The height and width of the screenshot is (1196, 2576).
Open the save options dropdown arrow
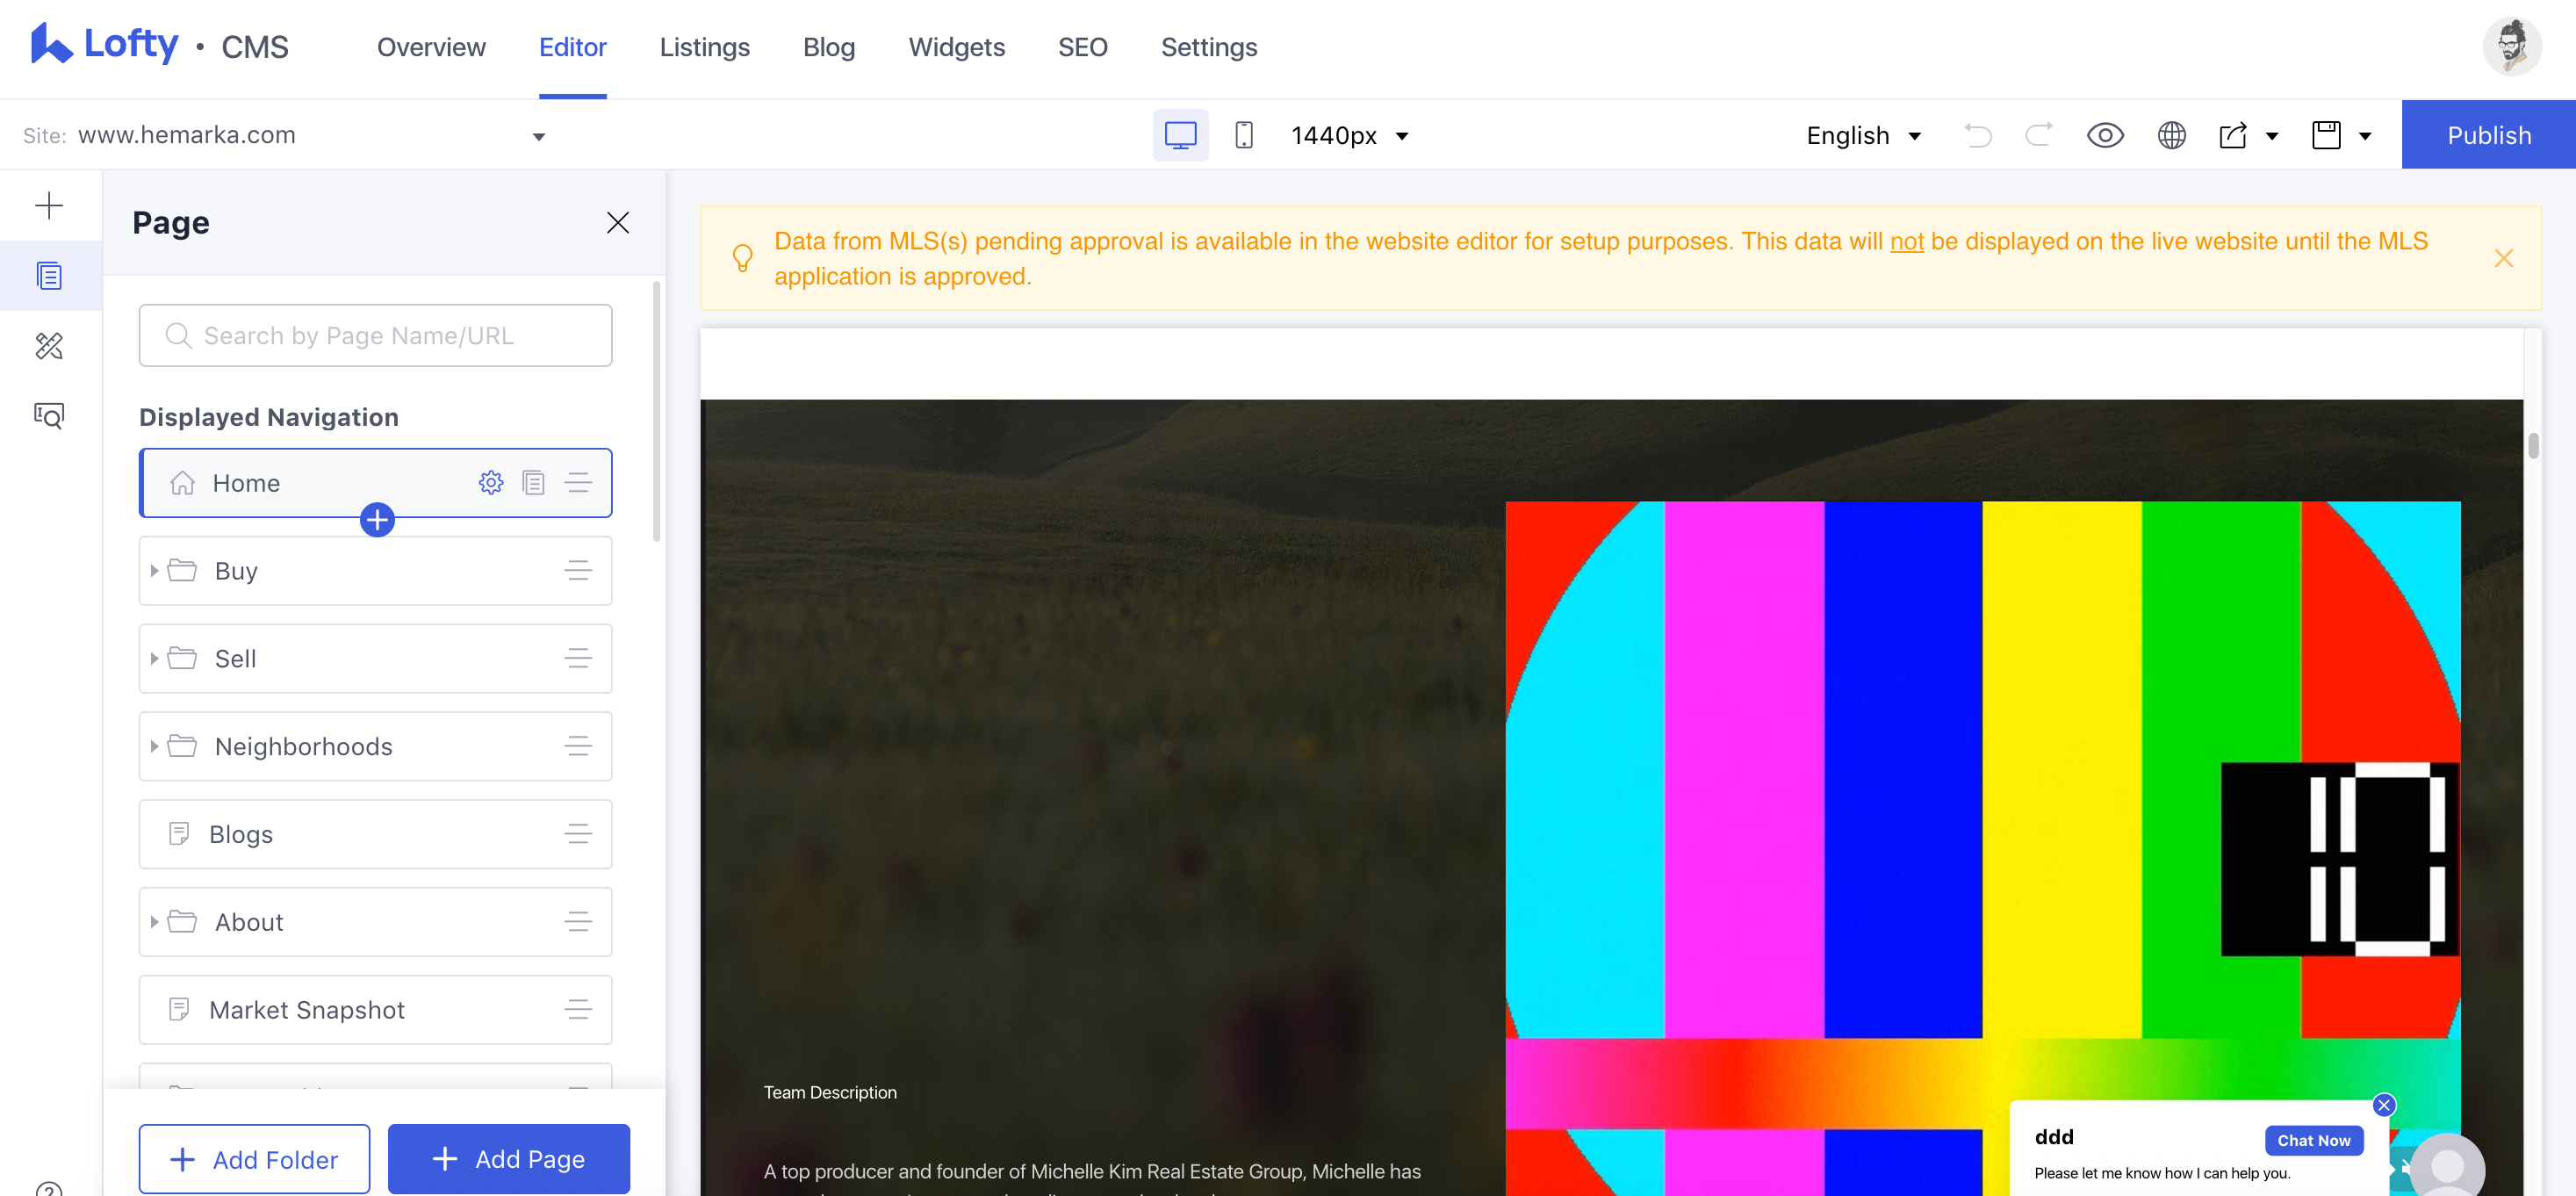[2365, 137]
